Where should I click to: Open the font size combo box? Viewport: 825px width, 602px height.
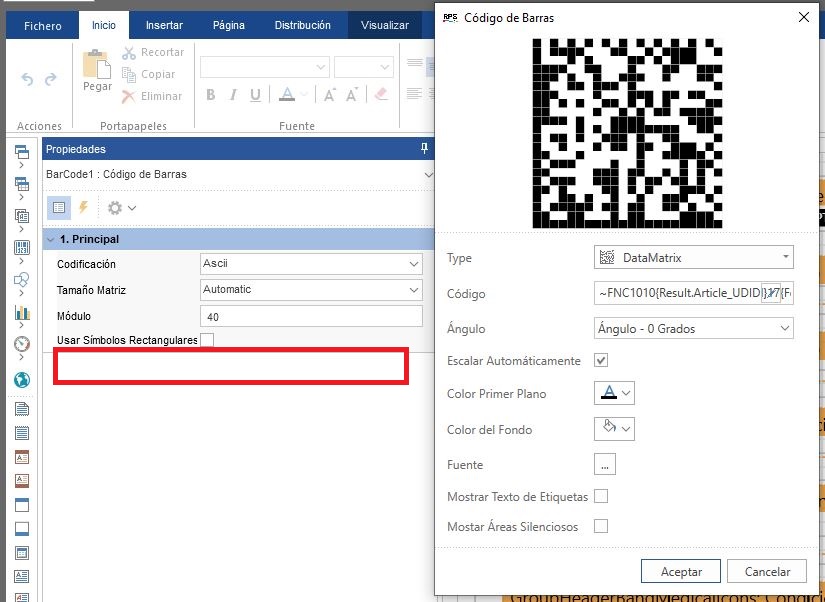point(364,67)
